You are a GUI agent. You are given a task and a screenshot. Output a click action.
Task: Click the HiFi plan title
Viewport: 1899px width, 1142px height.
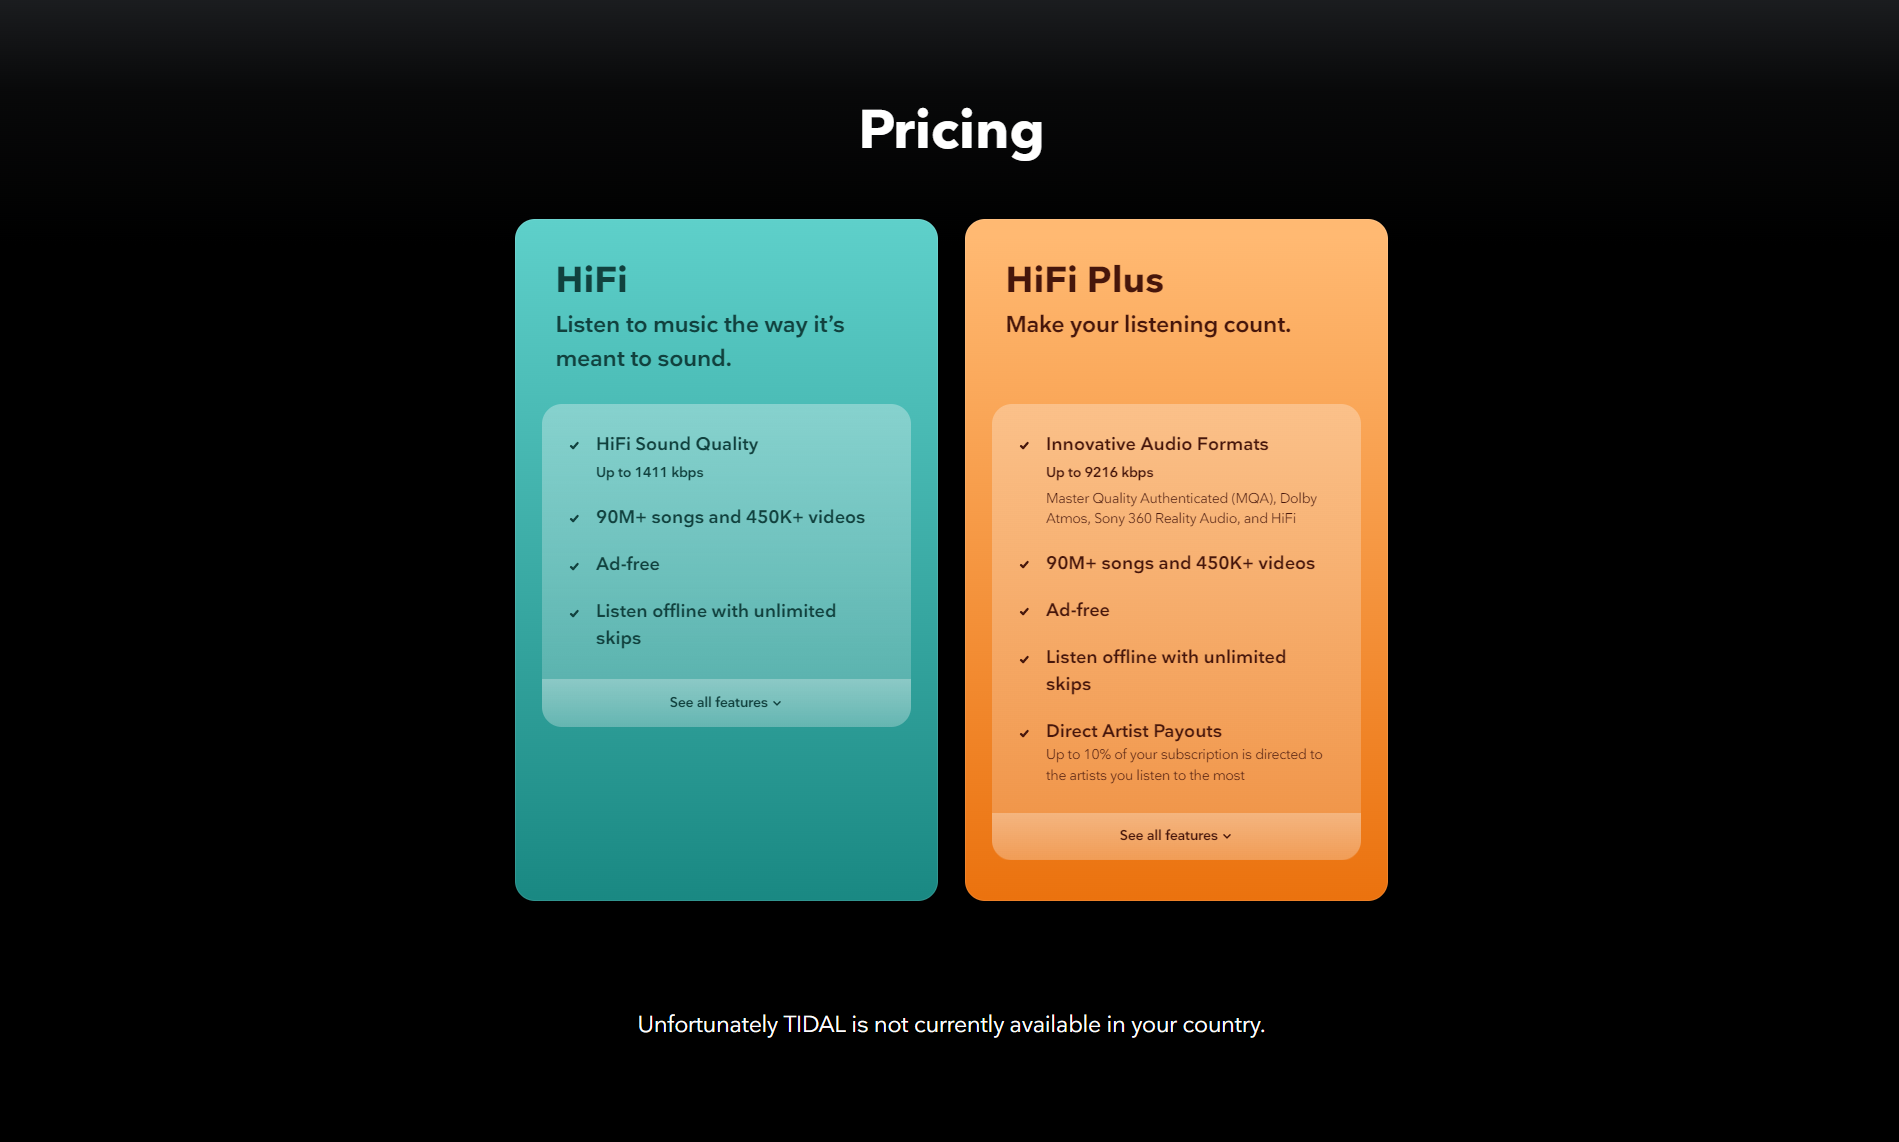click(591, 280)
